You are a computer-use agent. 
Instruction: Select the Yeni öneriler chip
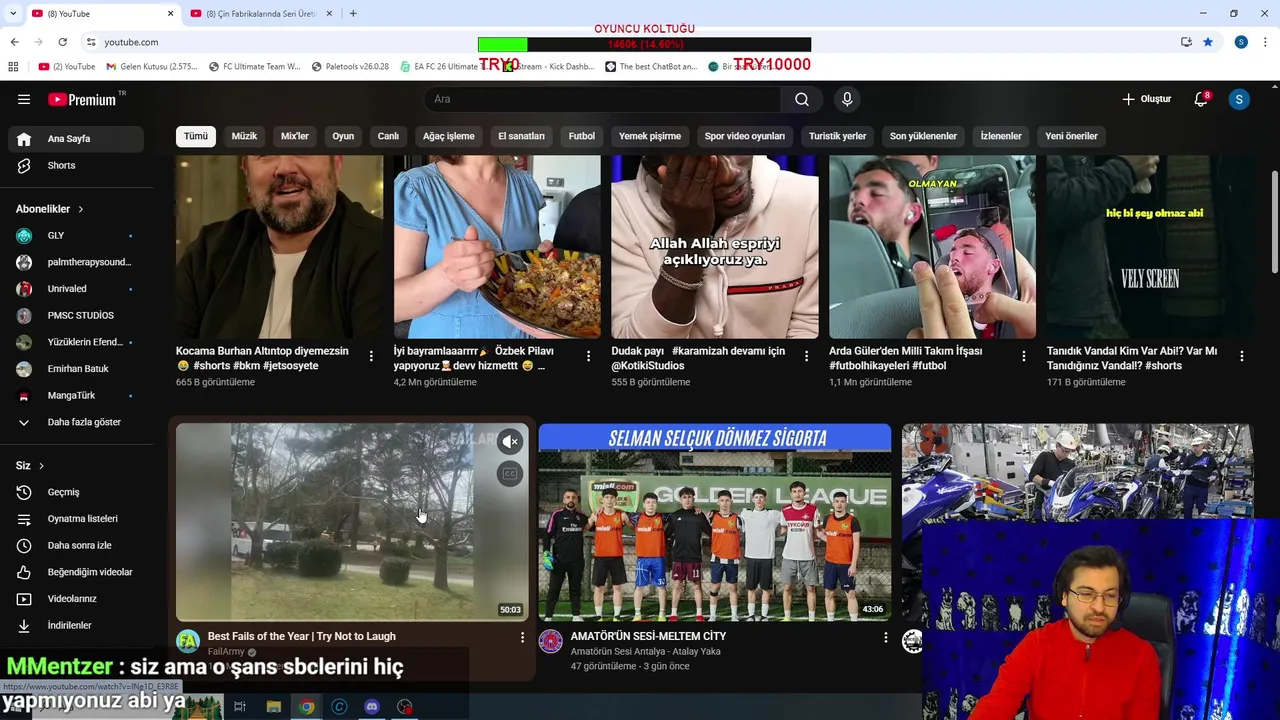click(1071, 136)
